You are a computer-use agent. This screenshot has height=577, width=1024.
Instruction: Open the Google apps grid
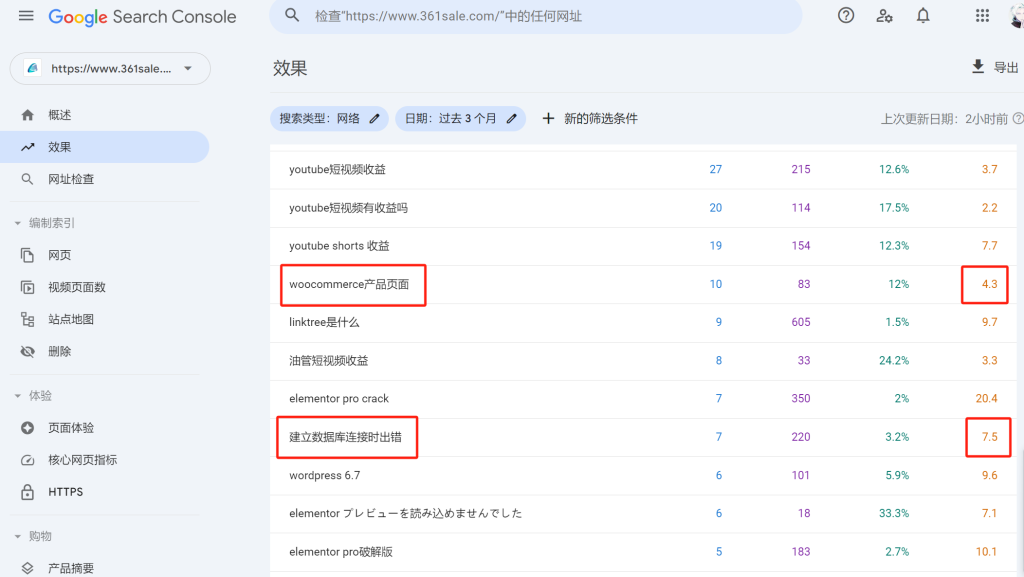982,16
